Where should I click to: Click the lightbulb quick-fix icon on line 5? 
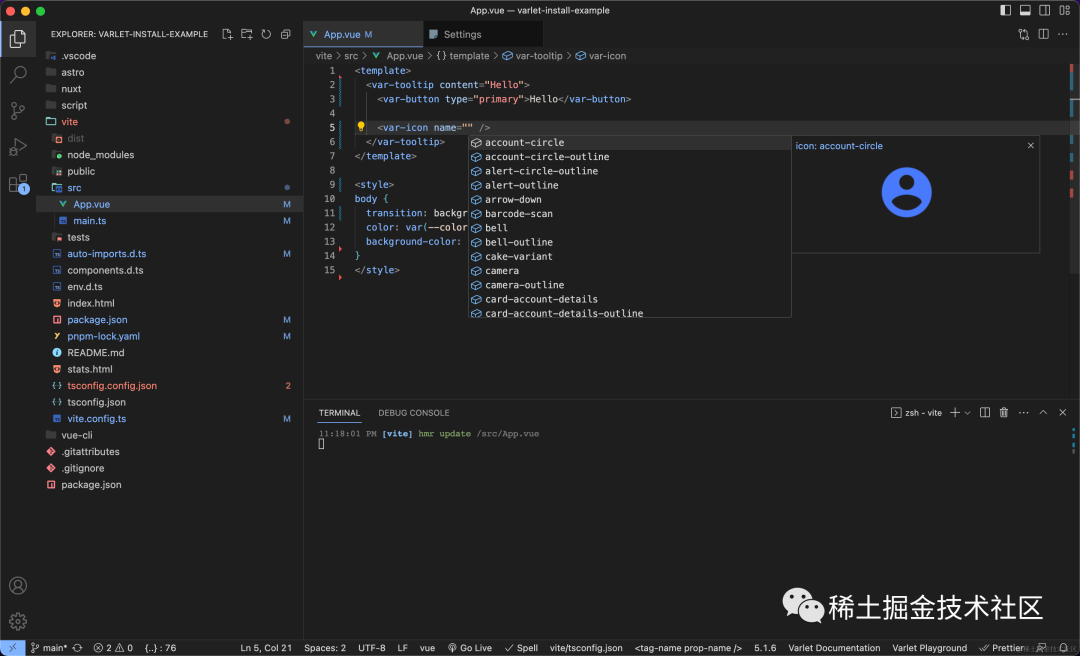click(360, 127)
